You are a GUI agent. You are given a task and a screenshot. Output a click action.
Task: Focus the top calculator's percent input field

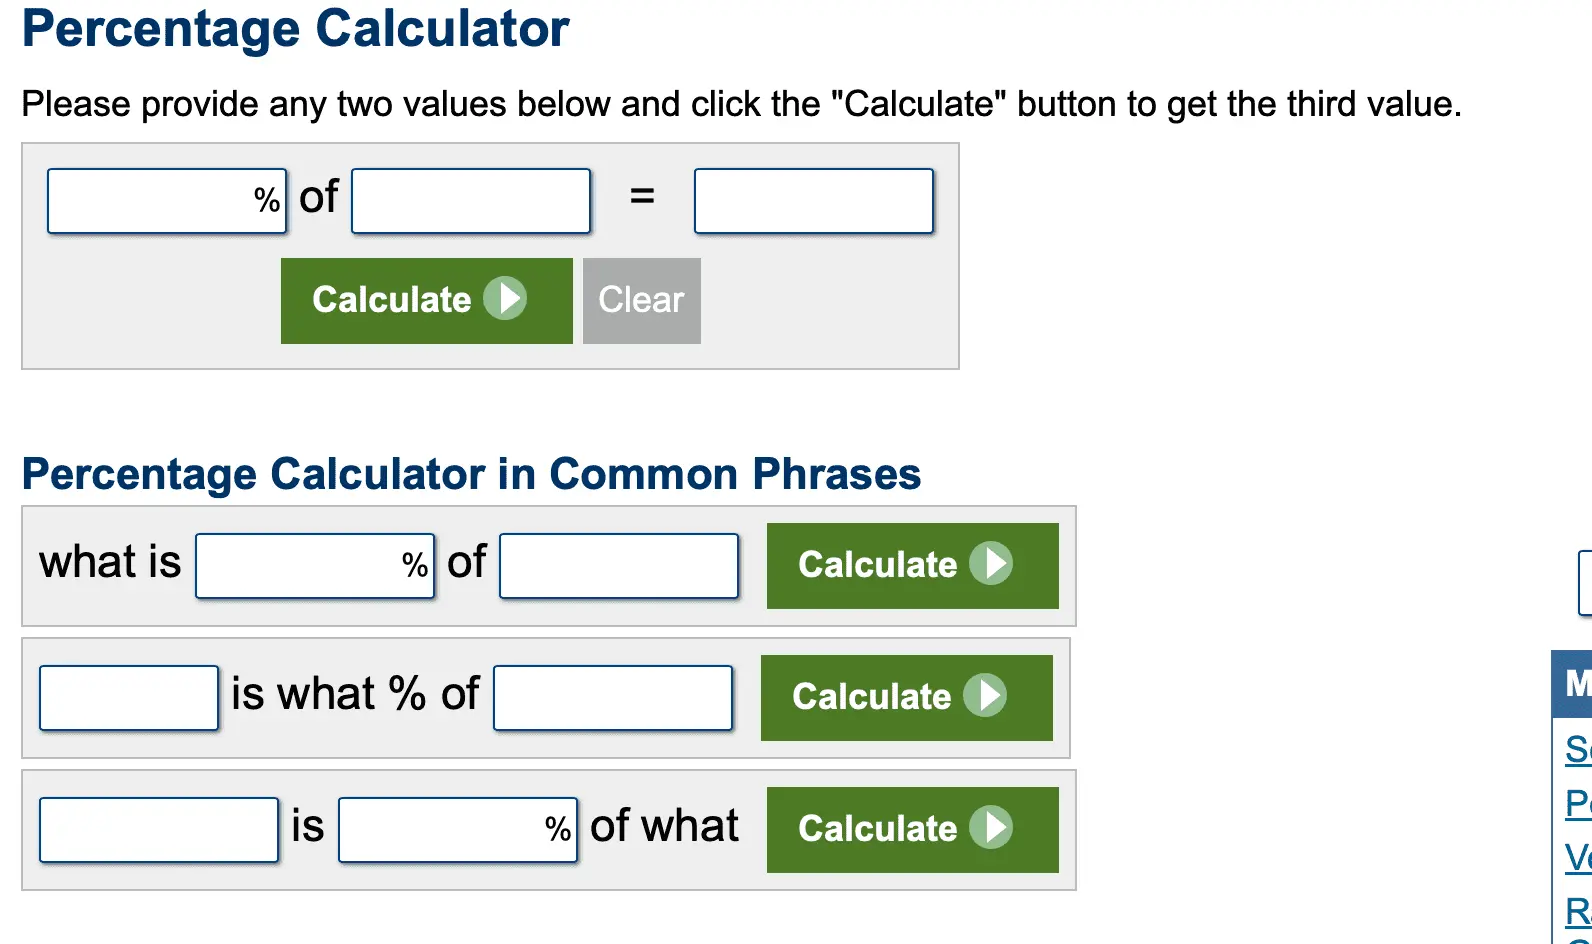150,201
